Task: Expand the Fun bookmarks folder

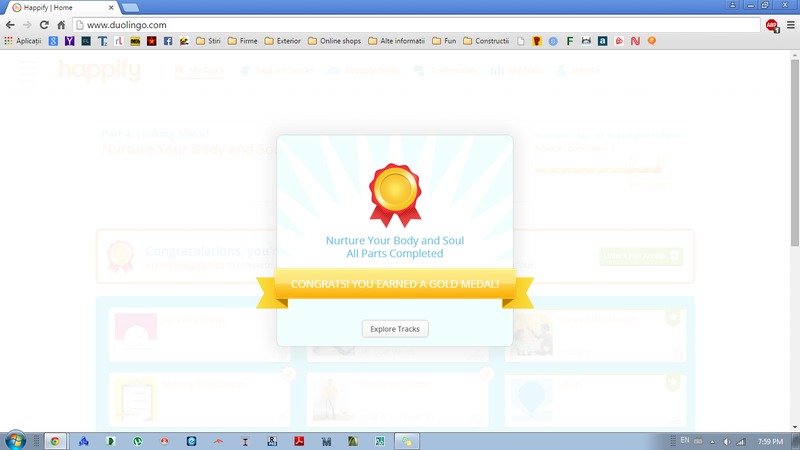Action: (x=444, y=41)
